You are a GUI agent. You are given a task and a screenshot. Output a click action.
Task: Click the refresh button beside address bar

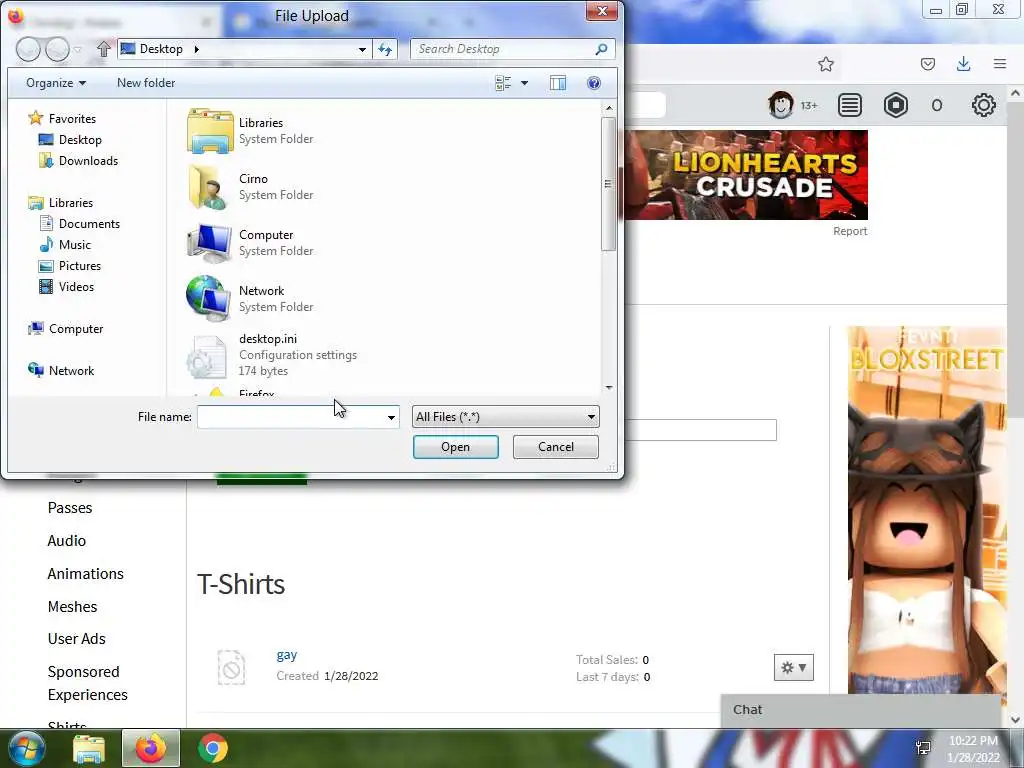[385, 49]
